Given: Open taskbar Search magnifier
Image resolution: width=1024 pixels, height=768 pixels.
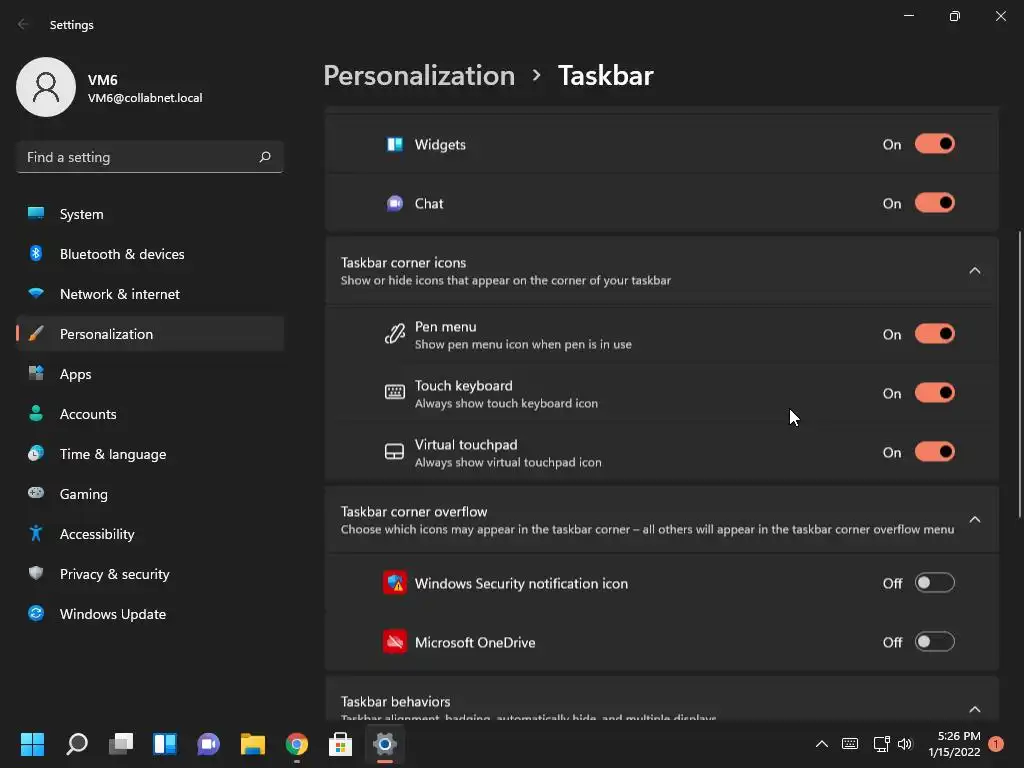Looking at the screenshot, I should [x=77, y=744].
